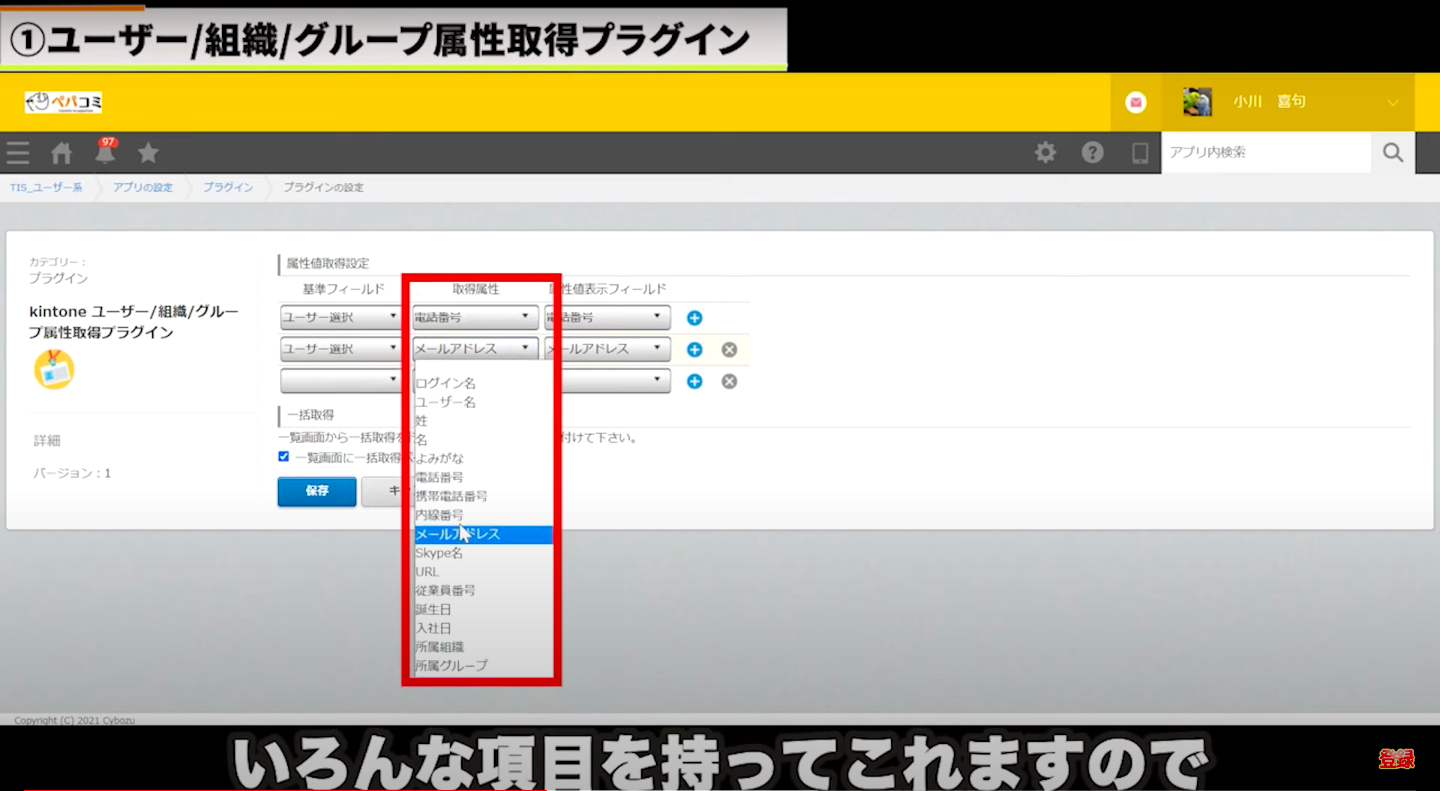Open the アプリの設定 breadcrumb link
Screen dimensions: 1440x791
142,188
